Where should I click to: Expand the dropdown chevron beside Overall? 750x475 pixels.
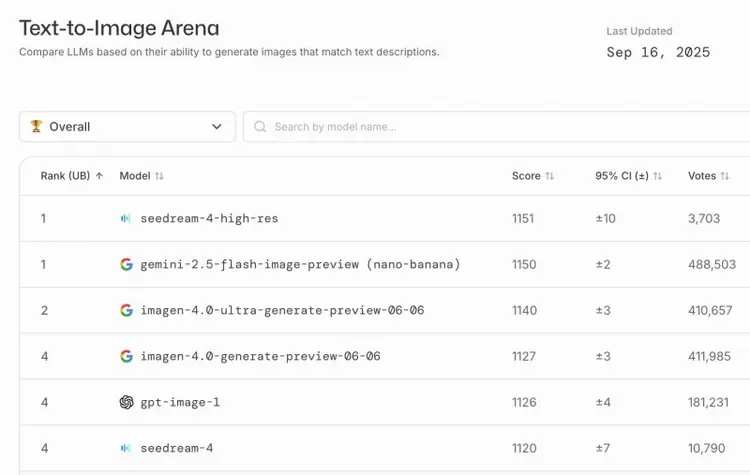pyautogui.click(x=217, y=127)
